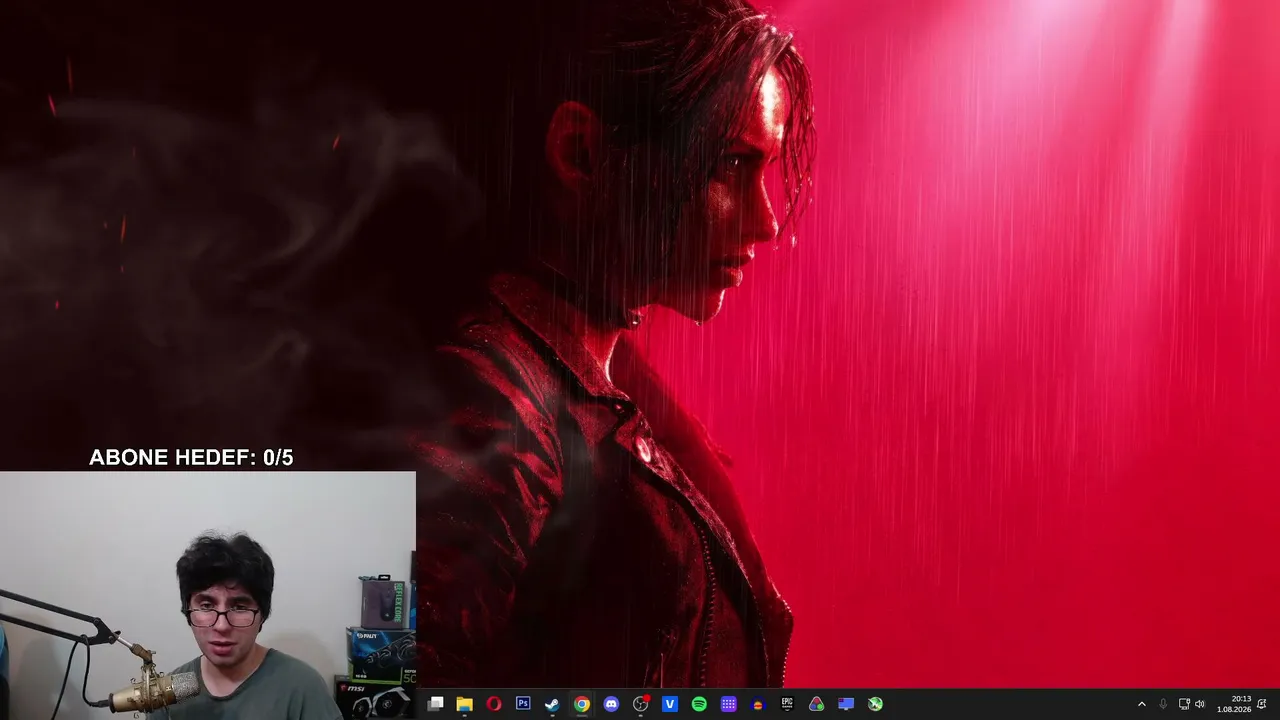Screen dimensions: 1280x720
Task: Open Task View from the taskbar
Action: (435, 704)
